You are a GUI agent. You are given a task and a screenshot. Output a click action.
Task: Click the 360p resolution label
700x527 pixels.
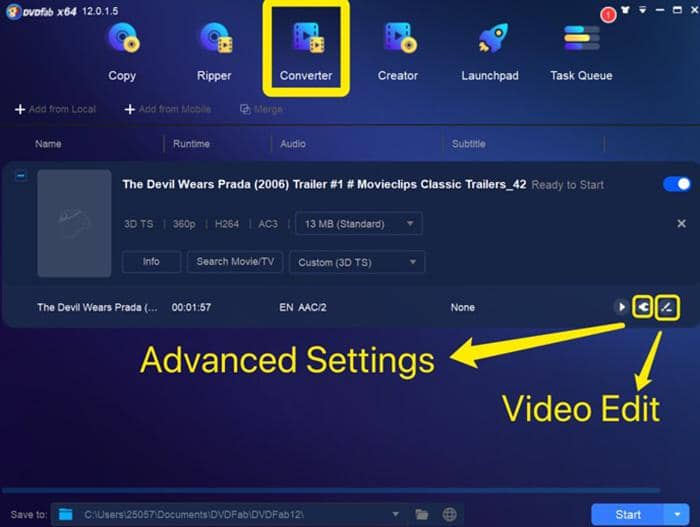pos(184,224)
